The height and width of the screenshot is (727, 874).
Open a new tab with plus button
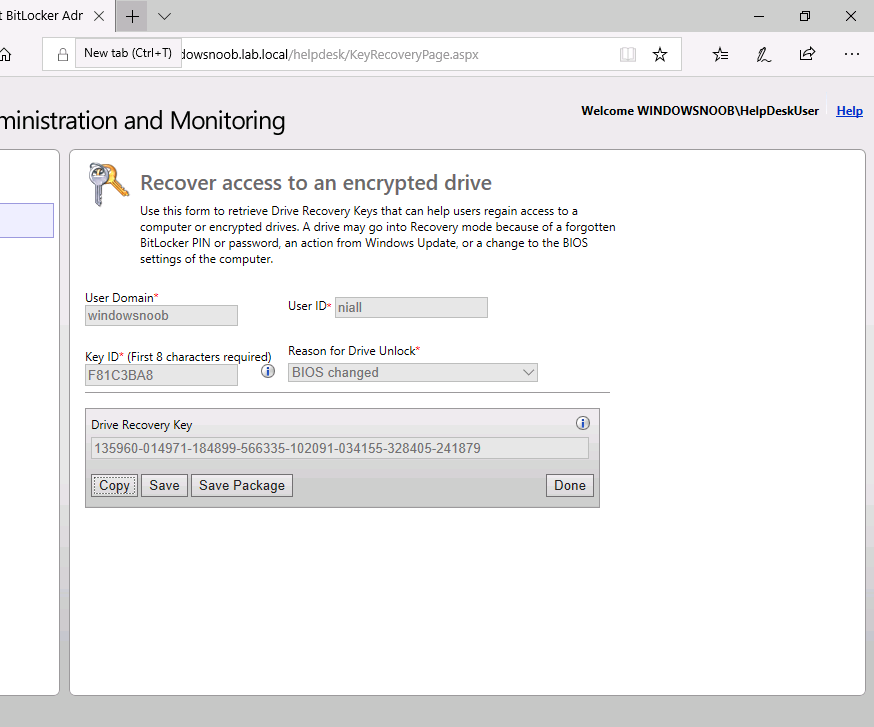pos(132,16)
